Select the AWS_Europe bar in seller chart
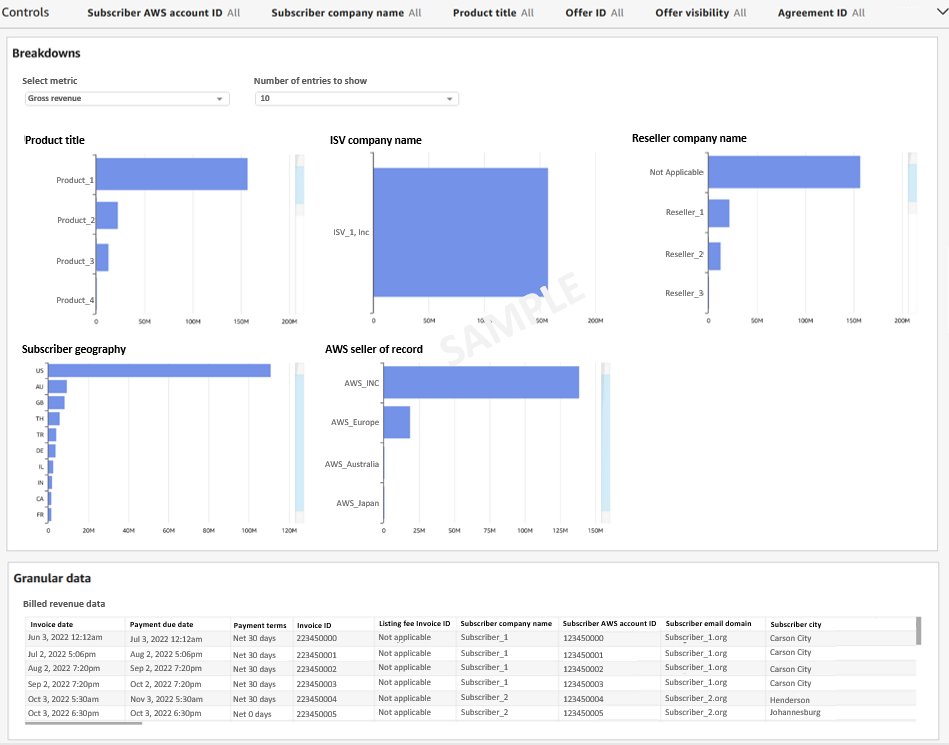949x745 pixels. pos(397,422)
